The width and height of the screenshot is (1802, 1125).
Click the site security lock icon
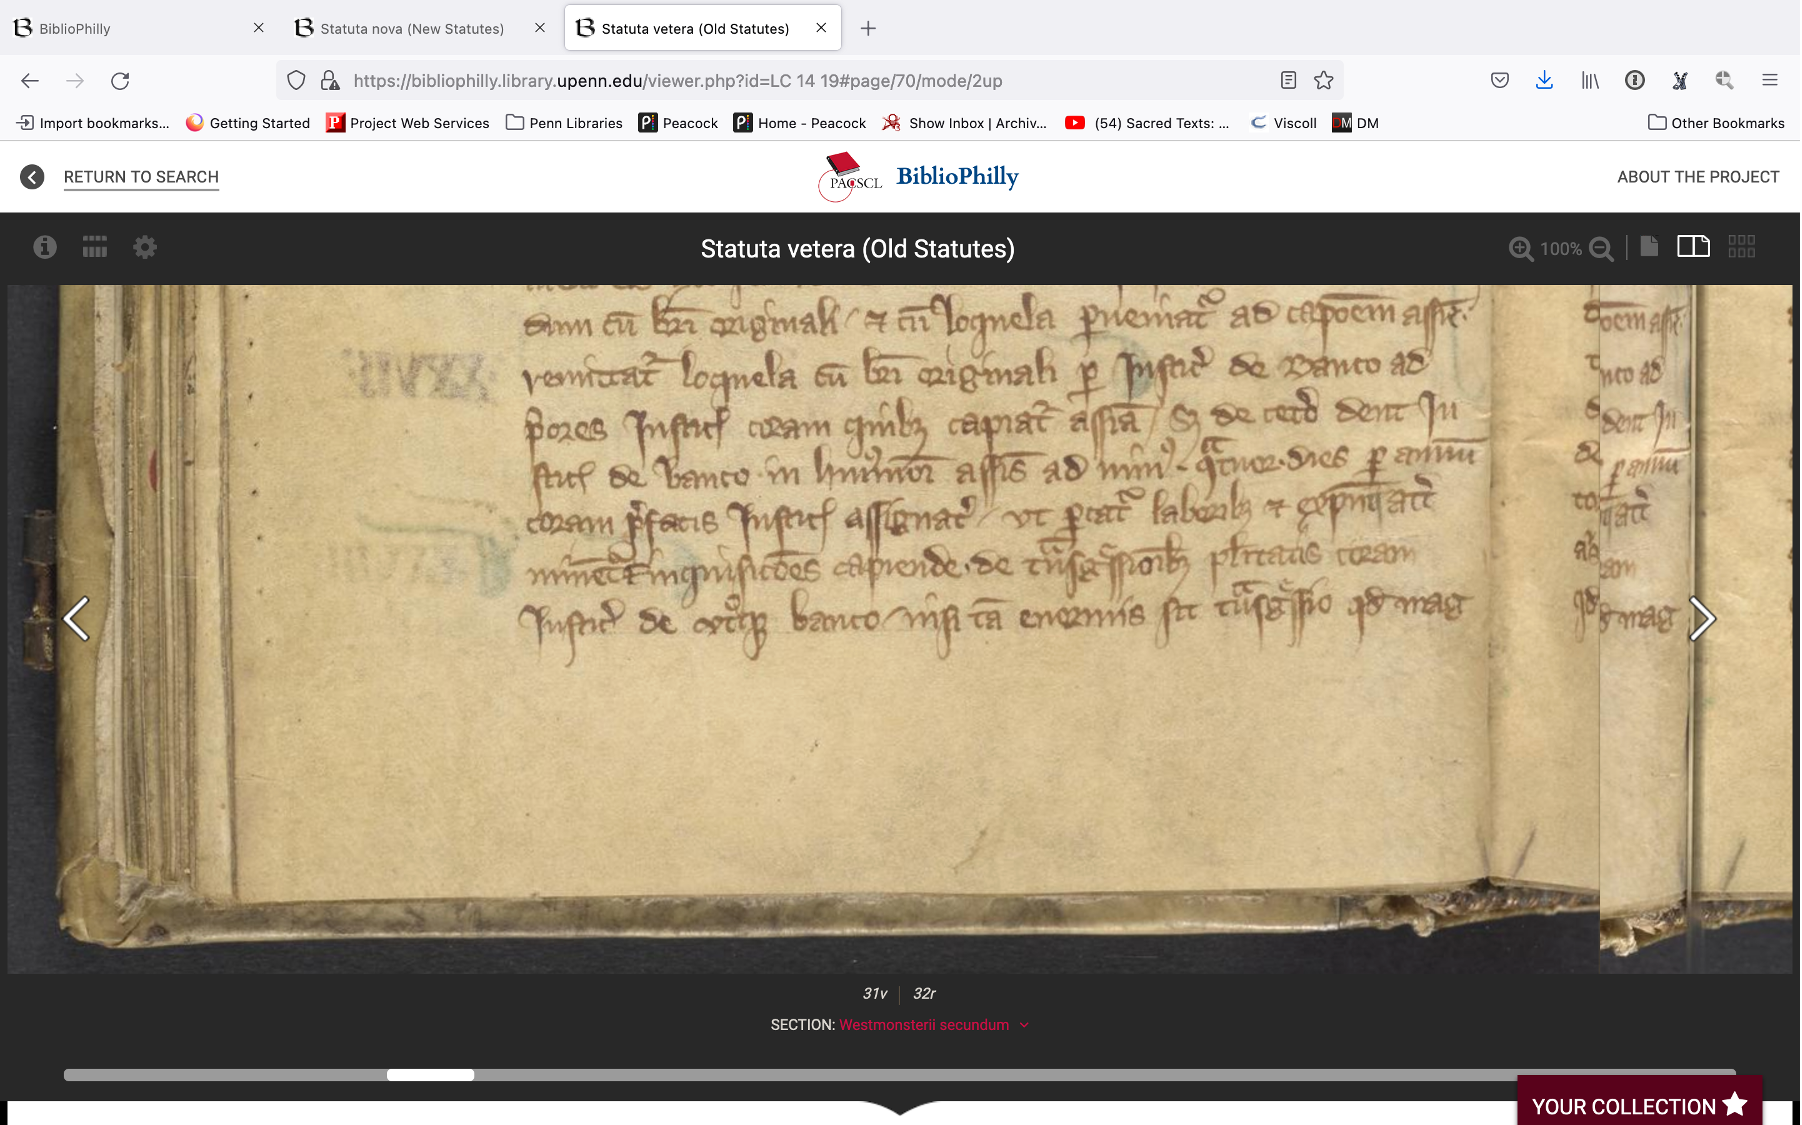[x=329, y=81]
